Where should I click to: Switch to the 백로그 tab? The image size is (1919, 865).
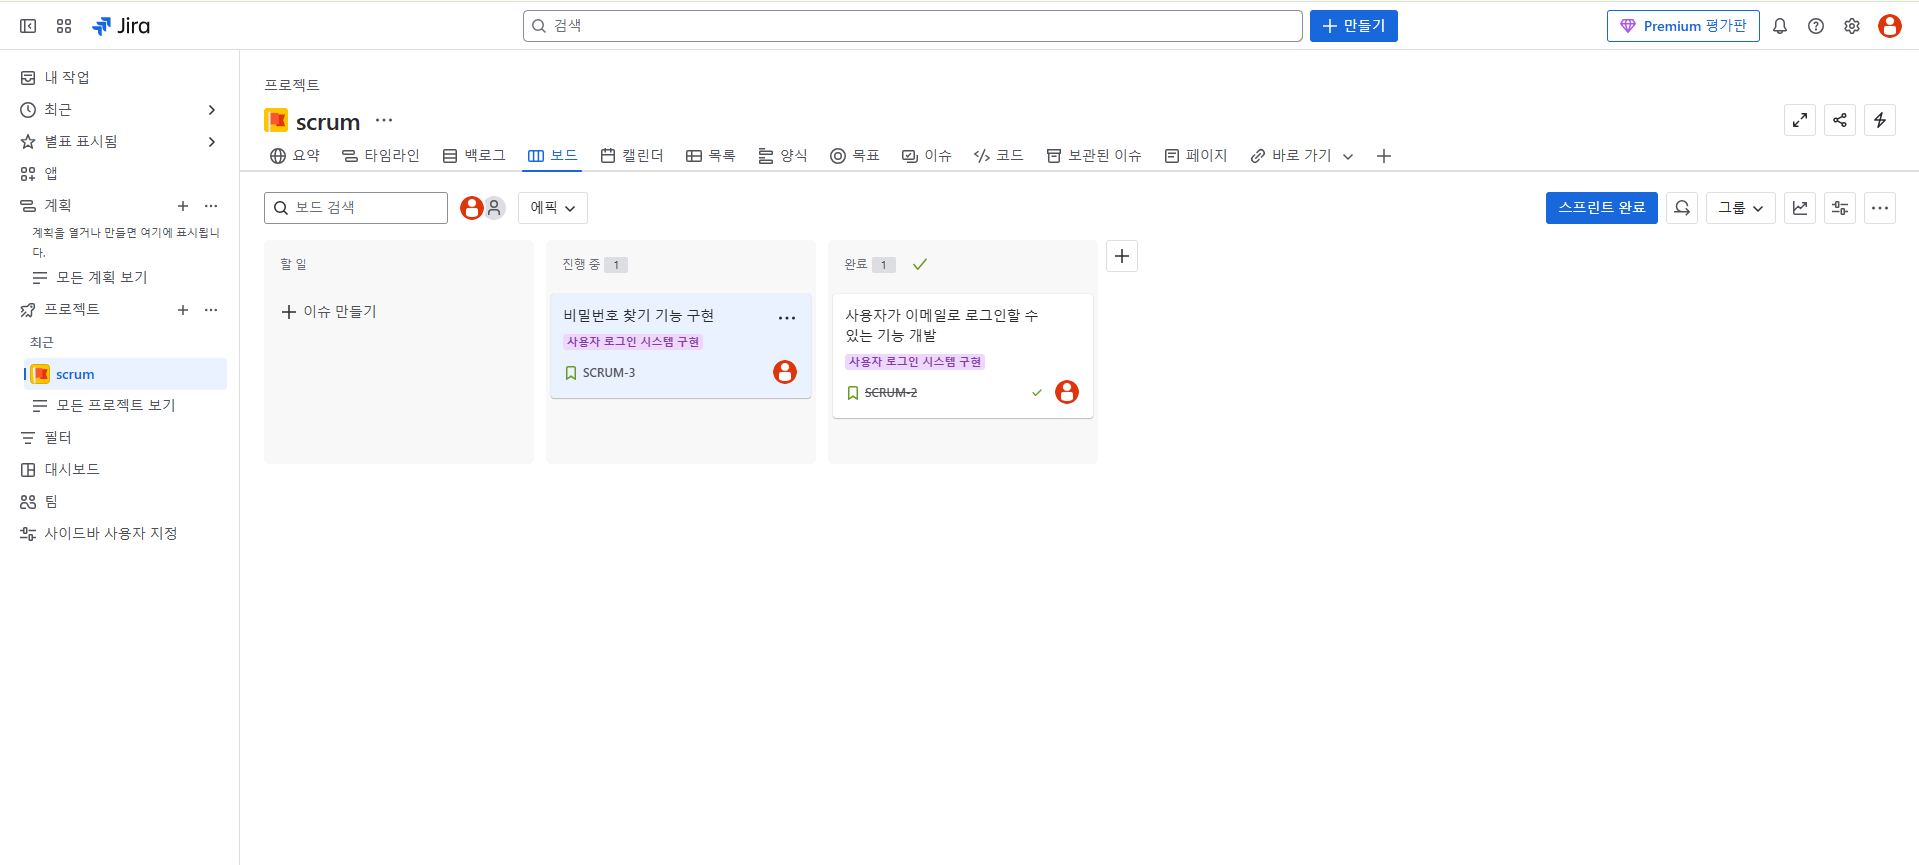474,156
